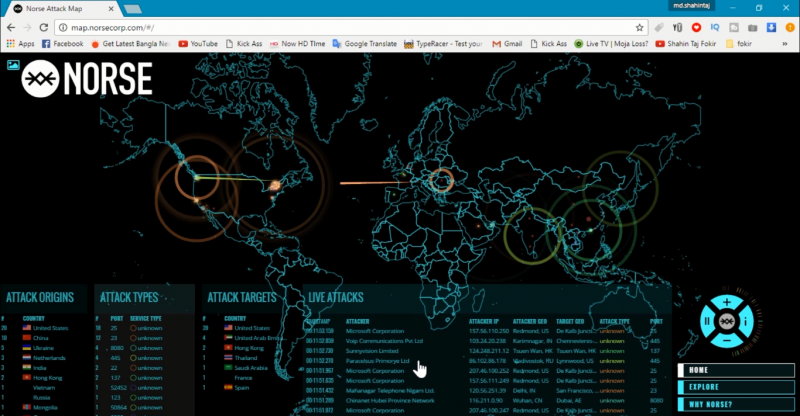Click the blue download arrow extension

click(x=771, y=28)
